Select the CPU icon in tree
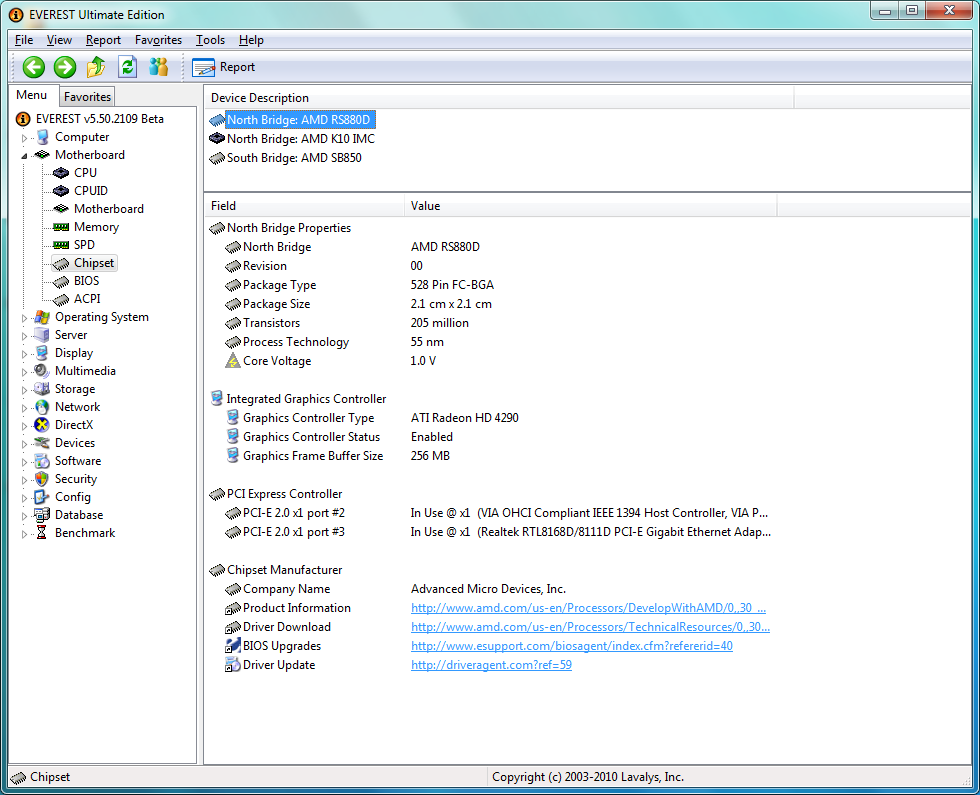This screenshot has height=795, width=980. click(61, 172)
